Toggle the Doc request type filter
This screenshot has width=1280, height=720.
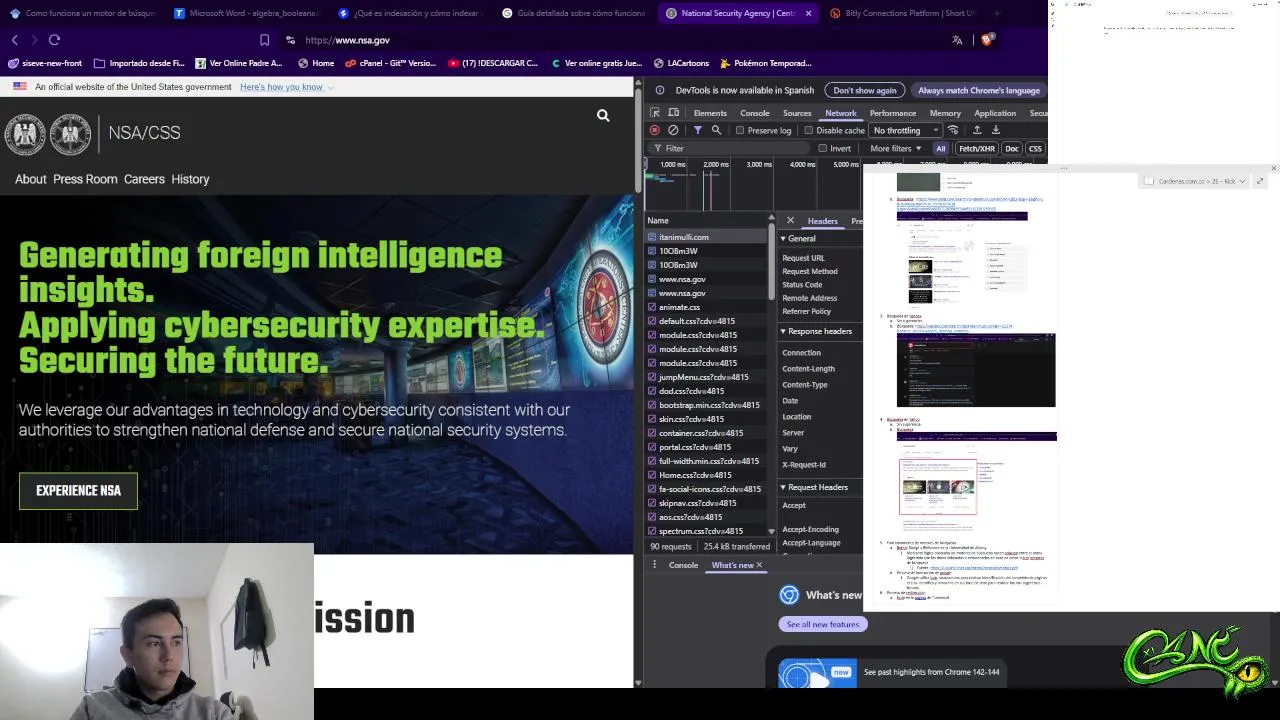(x=1012, y=149)
